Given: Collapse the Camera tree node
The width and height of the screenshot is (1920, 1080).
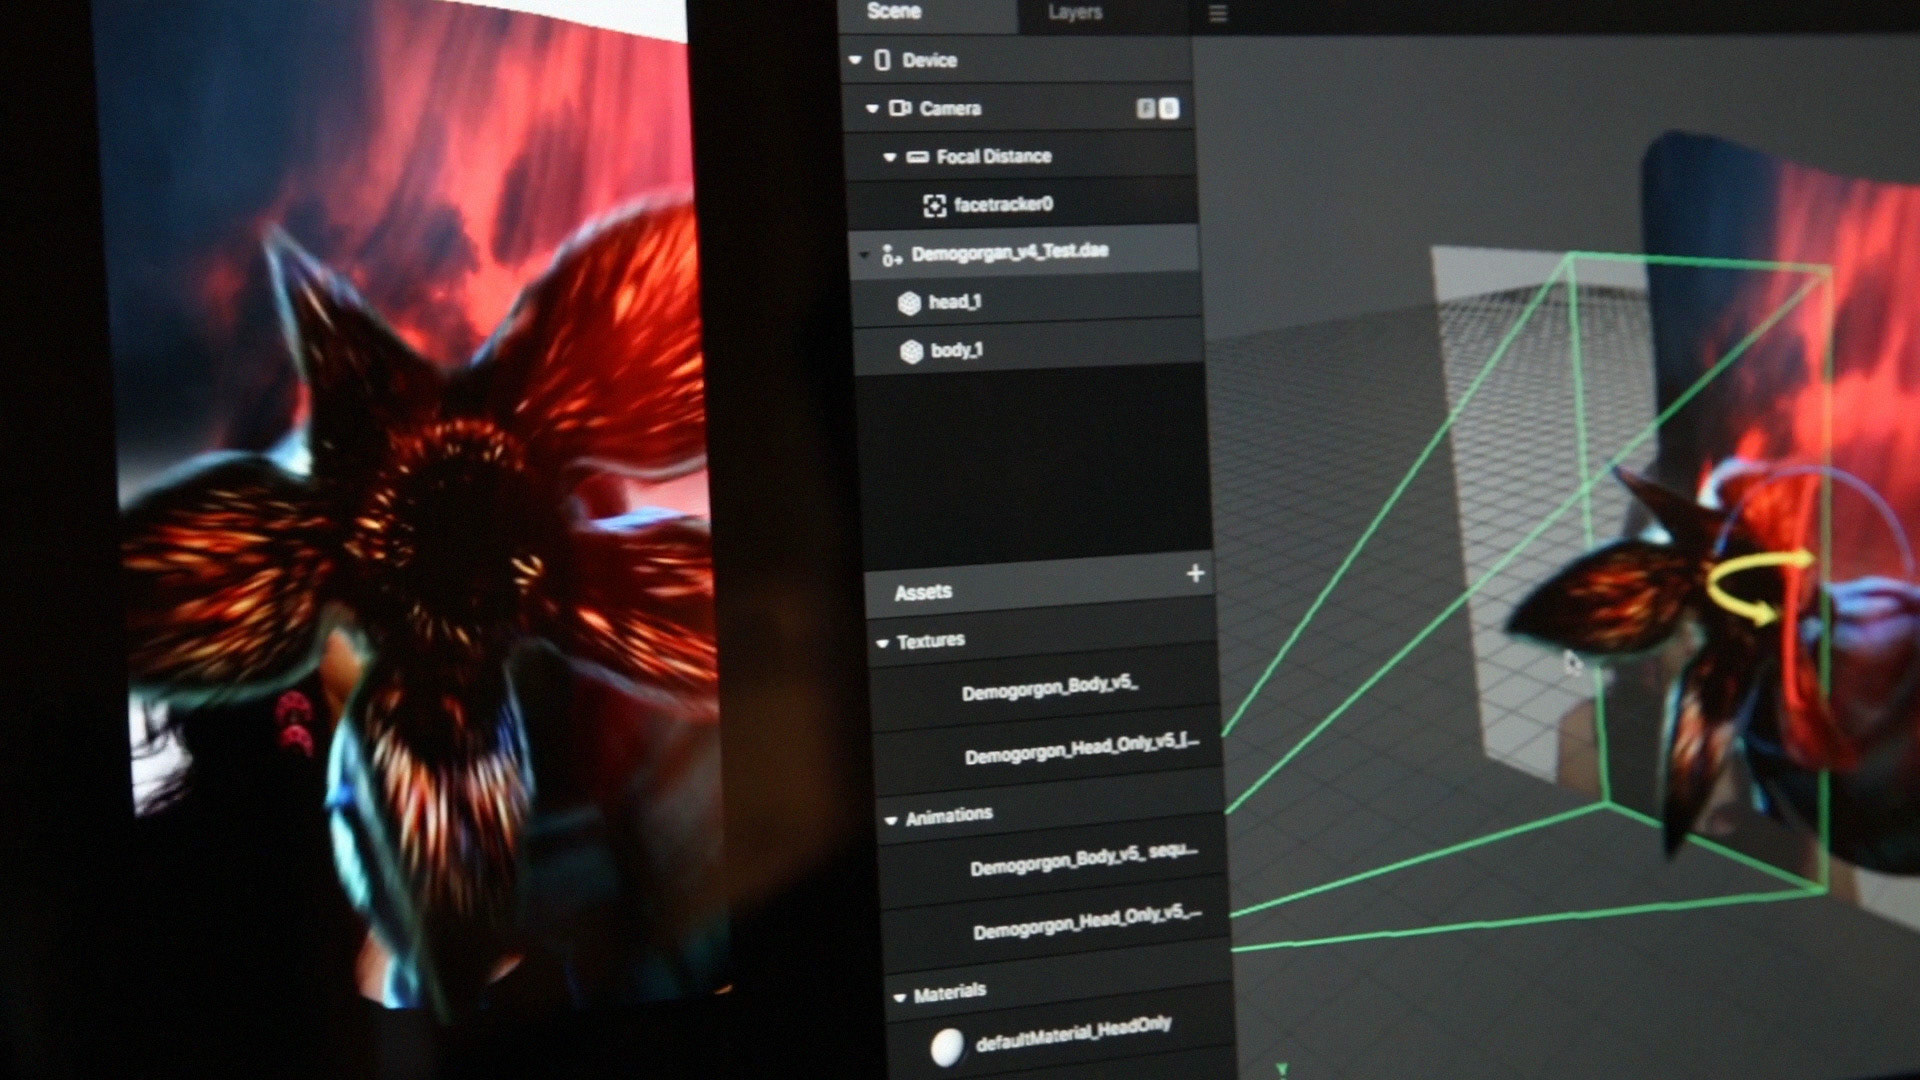Looking at the screenshot, I should coord(872,108).
